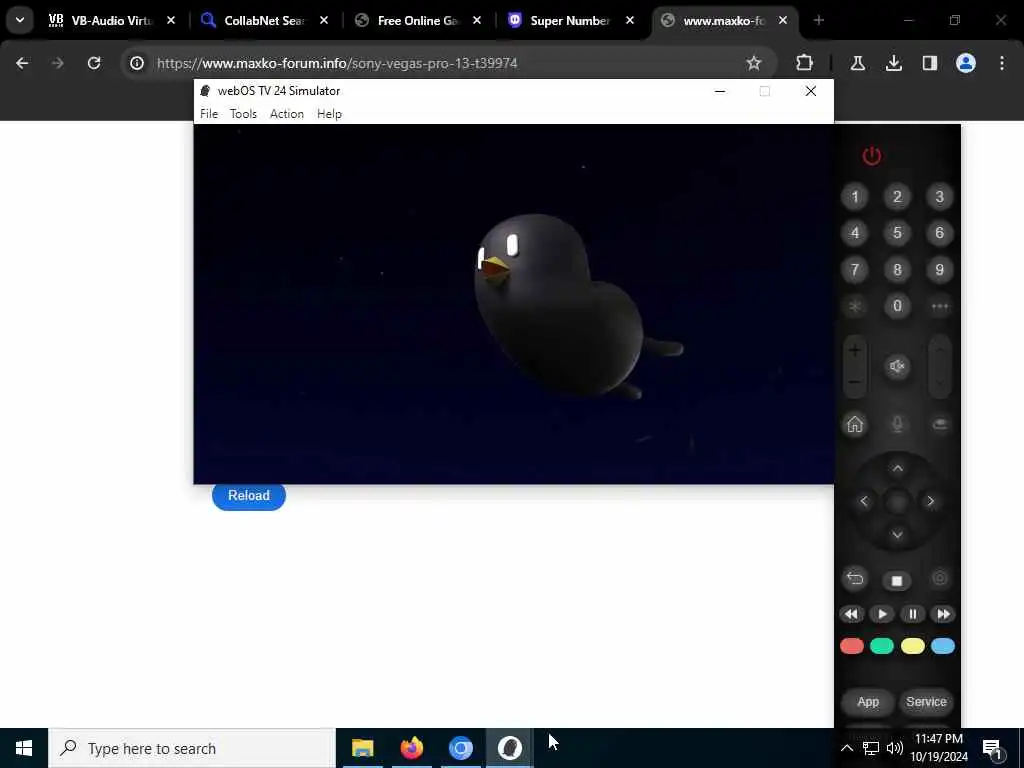Click the OK center D-pad button
The width and height of the screenshot is (1024, 768).
[898, 502]
